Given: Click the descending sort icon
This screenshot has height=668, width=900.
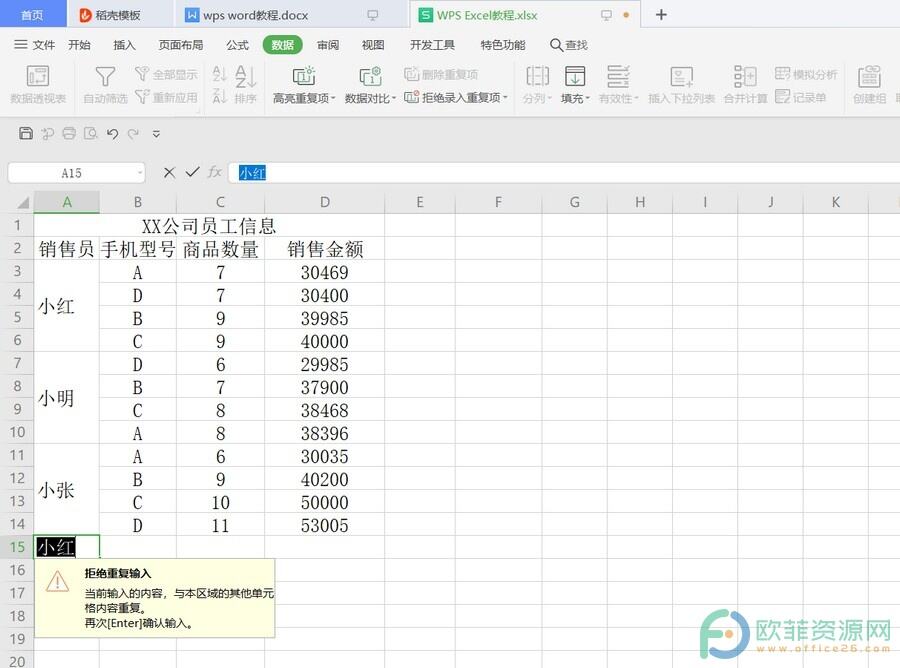Looking at the screenshot, I should 219,96.
